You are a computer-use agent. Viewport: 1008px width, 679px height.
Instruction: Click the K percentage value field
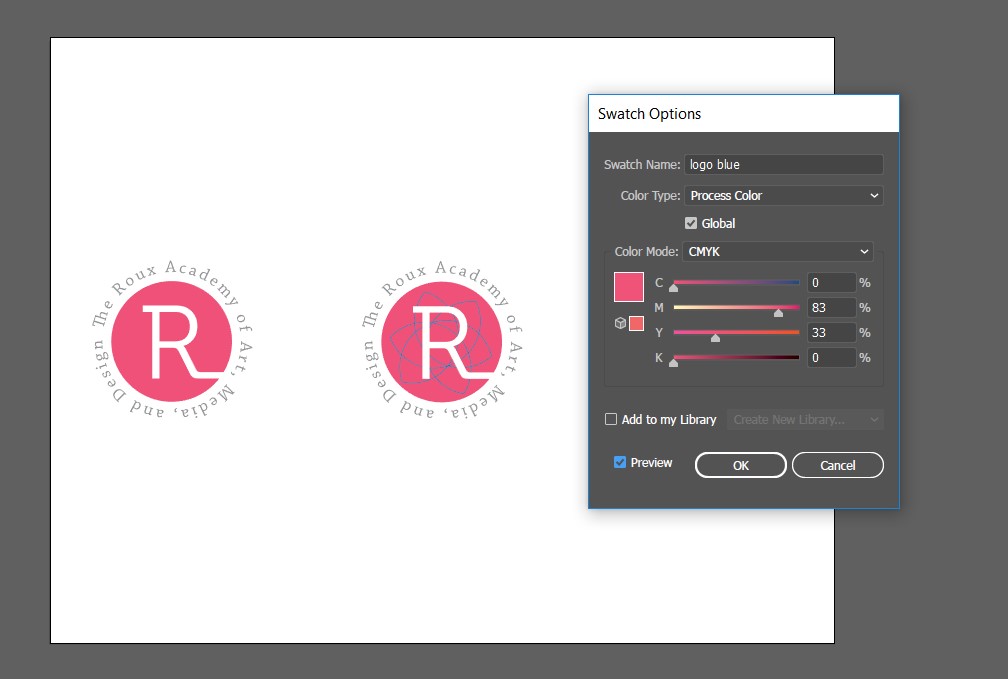click(831, 358)
